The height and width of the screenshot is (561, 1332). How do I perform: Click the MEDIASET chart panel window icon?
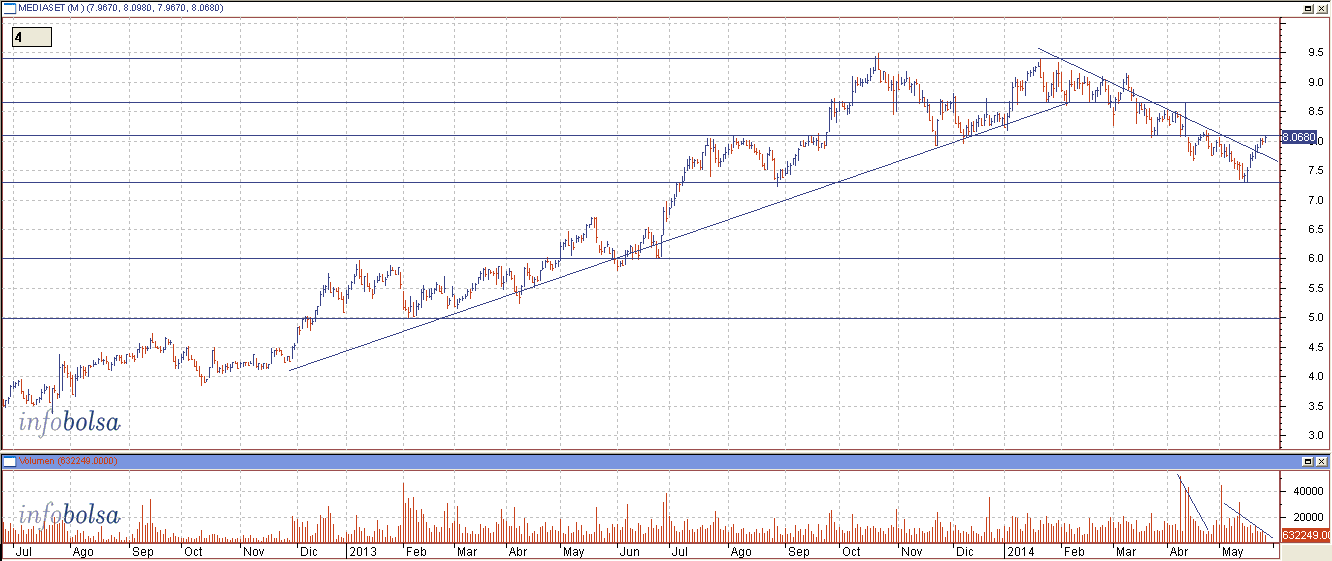(x=8, y=8)
